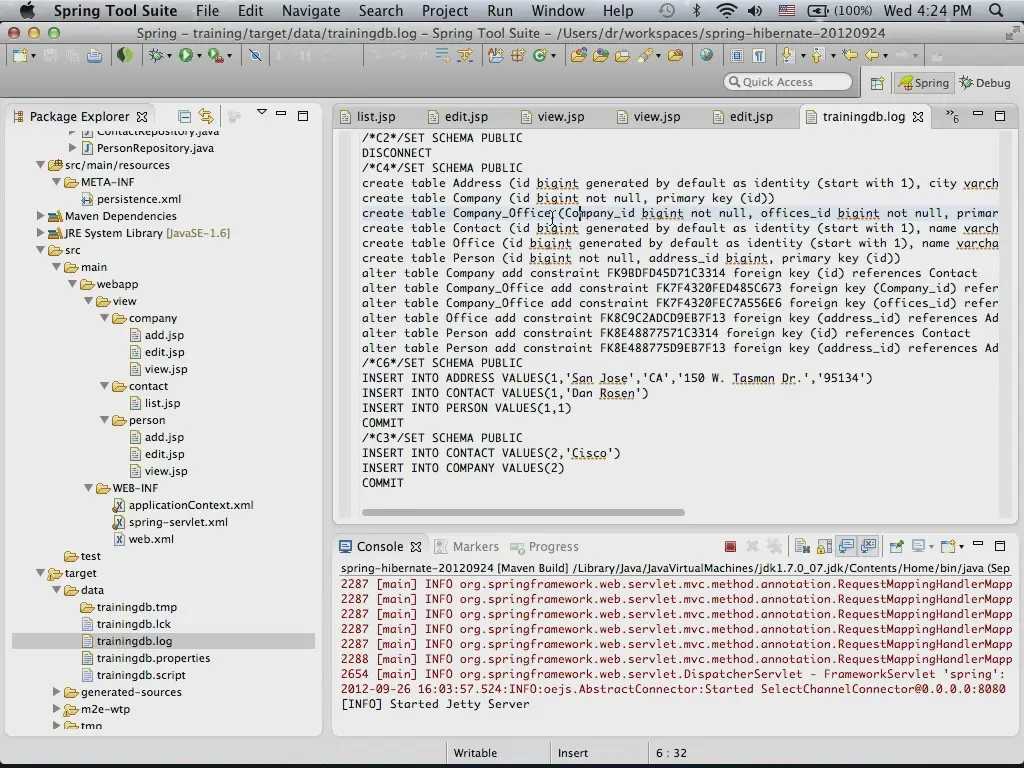Open macOS Spotlight search icon
Screen dimensions: 1024x768
[996, 10]
